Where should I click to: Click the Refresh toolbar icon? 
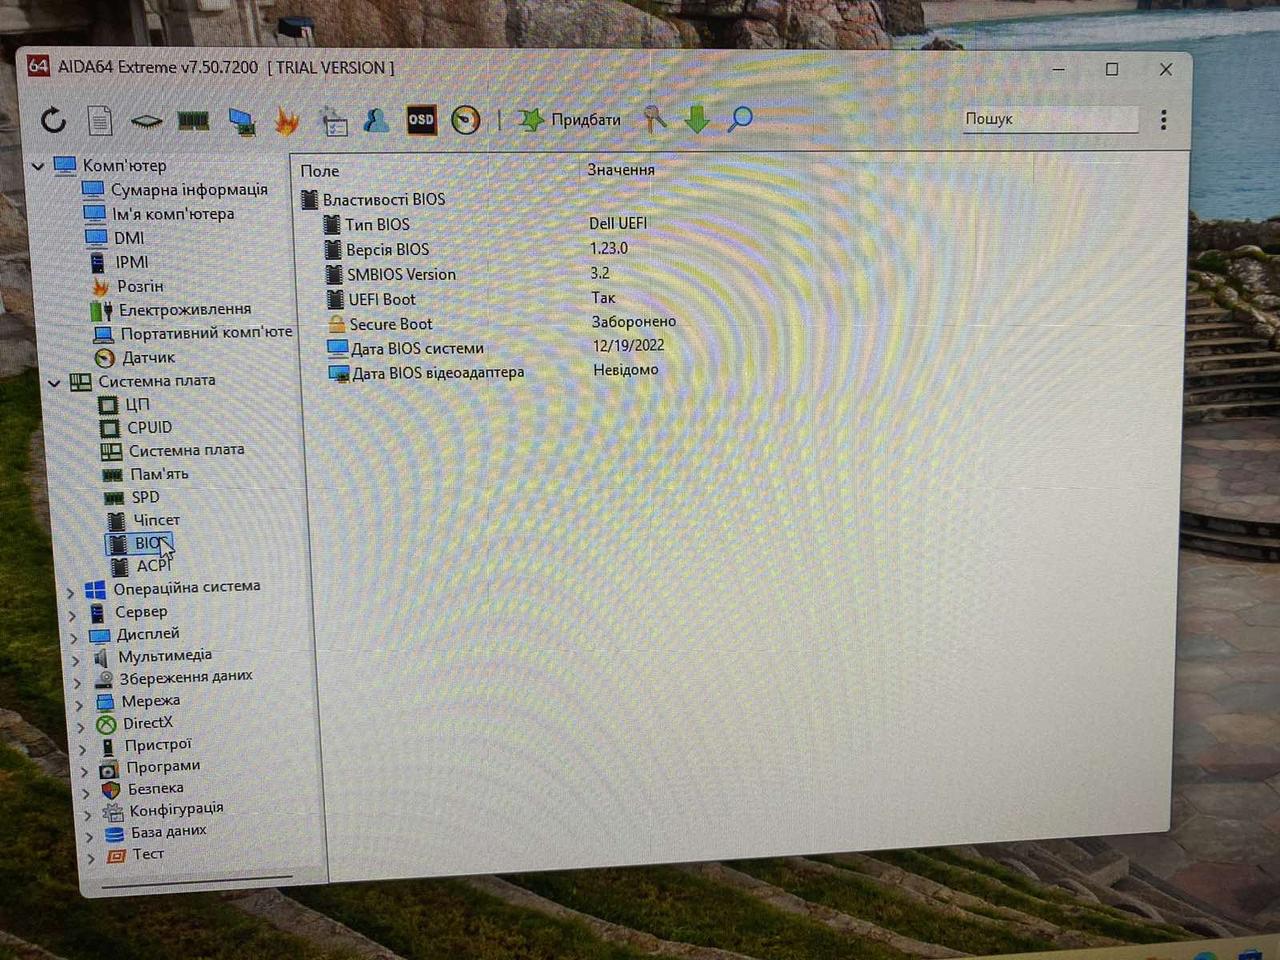[54, 121]
